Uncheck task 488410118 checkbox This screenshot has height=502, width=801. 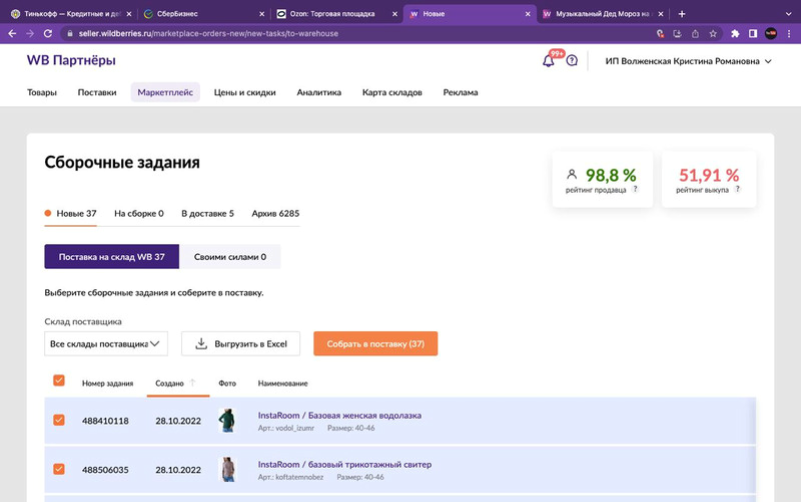(x=59, y=420)
